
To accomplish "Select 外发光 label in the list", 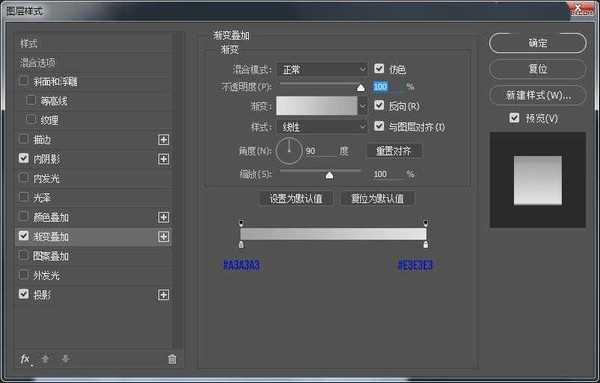I will pos(46,275).
